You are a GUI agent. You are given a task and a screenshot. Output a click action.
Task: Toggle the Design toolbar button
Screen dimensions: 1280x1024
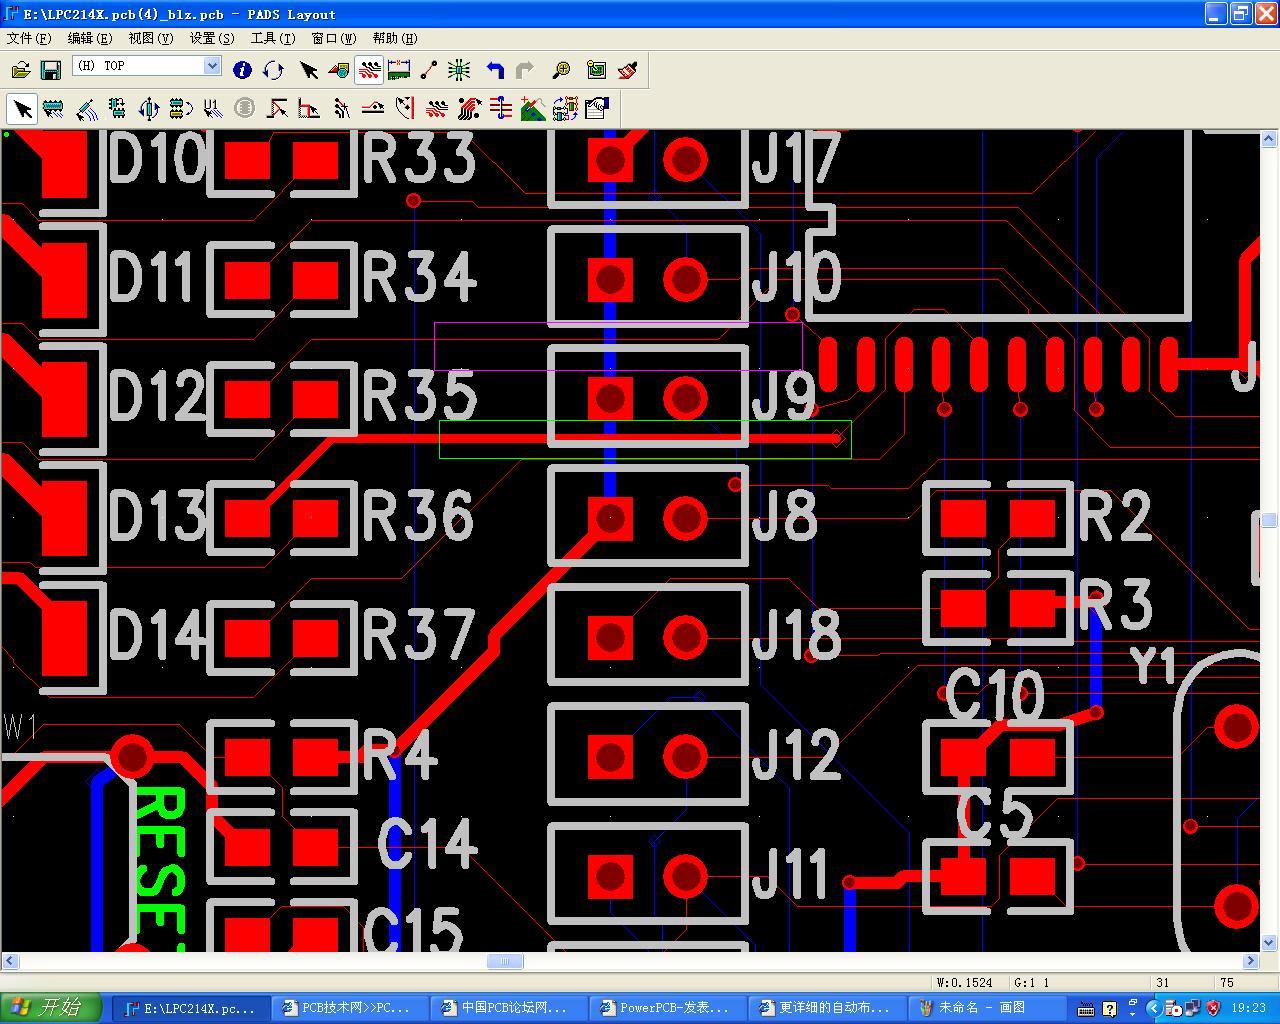click(369, 70)
